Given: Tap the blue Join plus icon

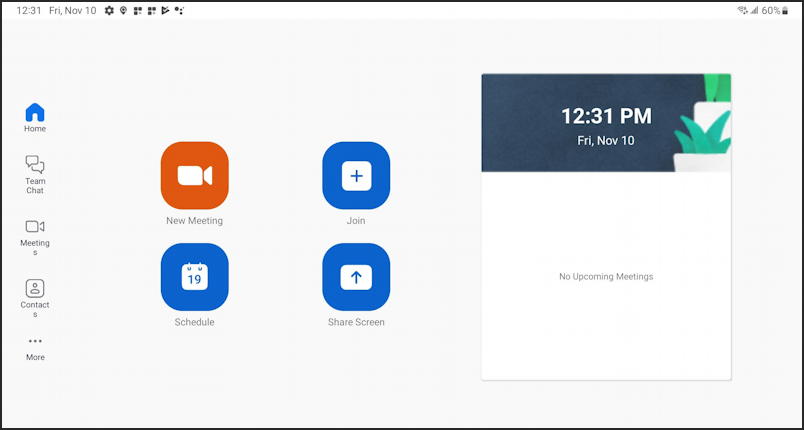Looking at the screenshot, I should pyautogui.click(x=356, y=175).
